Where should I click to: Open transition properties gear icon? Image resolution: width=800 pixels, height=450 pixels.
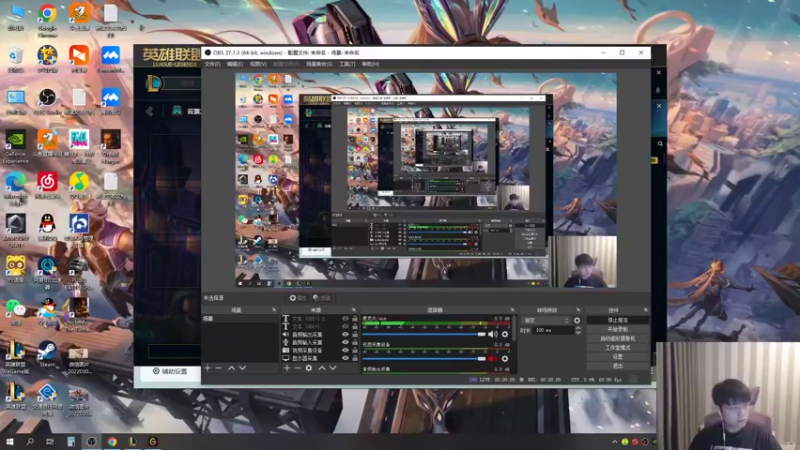pyautogui.click(x=577, y=320)
